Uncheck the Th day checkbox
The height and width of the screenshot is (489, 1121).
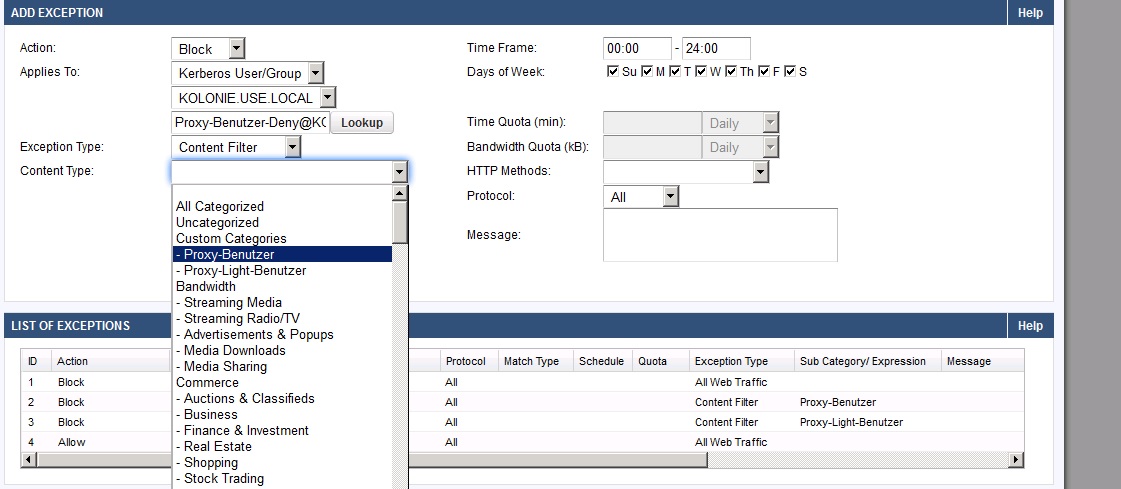(731, 72)
